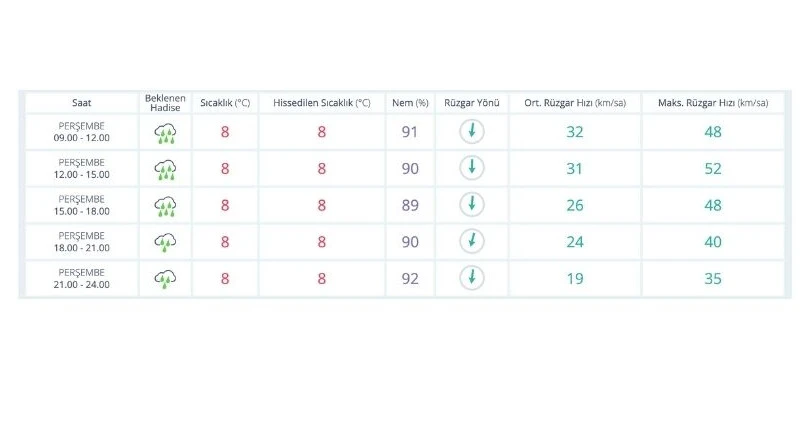
Task: Click wind direction arrow for 12.00 - 15.00
Action: click(x=471, y=168)
